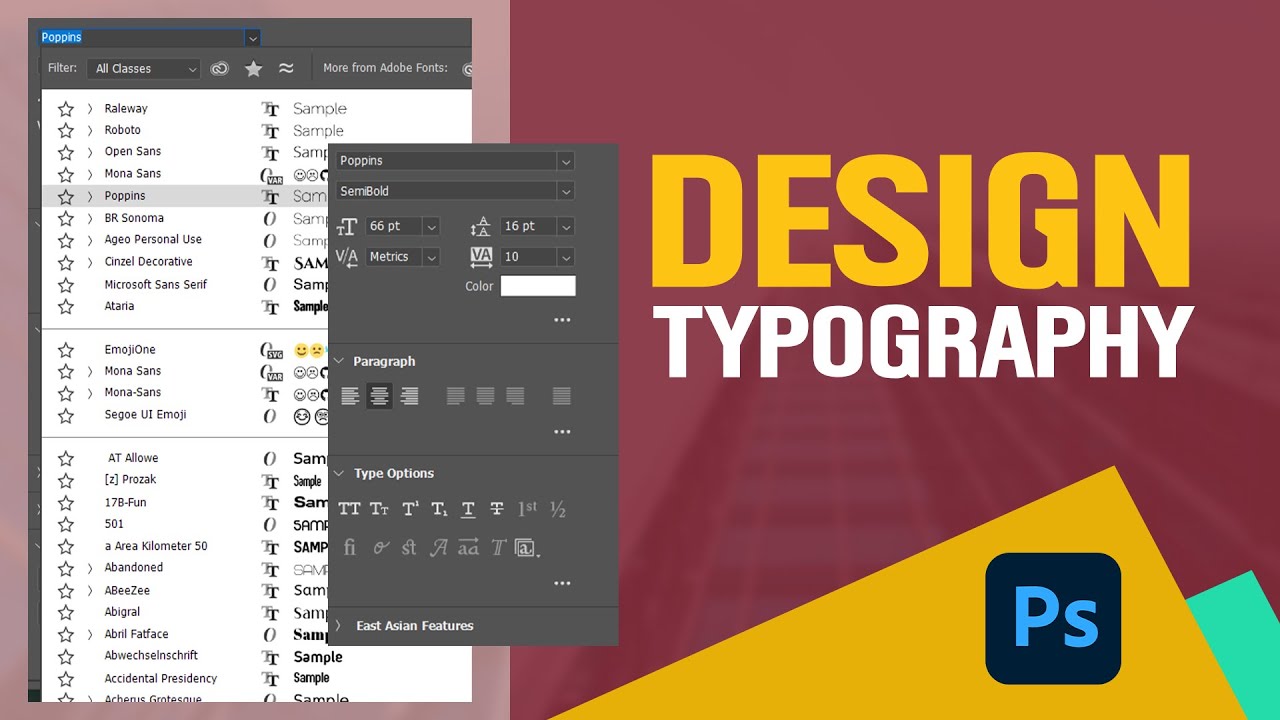
Task: Expand the Abril Fatface font family
Action: click(x=90, y=634)
